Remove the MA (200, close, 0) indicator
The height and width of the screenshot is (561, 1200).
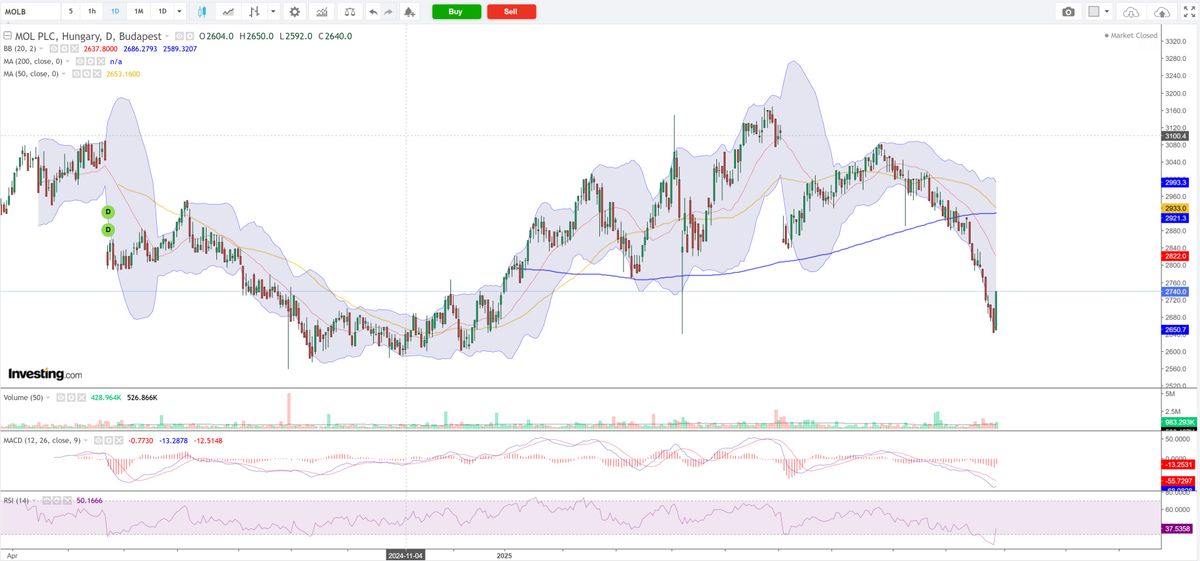(101, 61)
